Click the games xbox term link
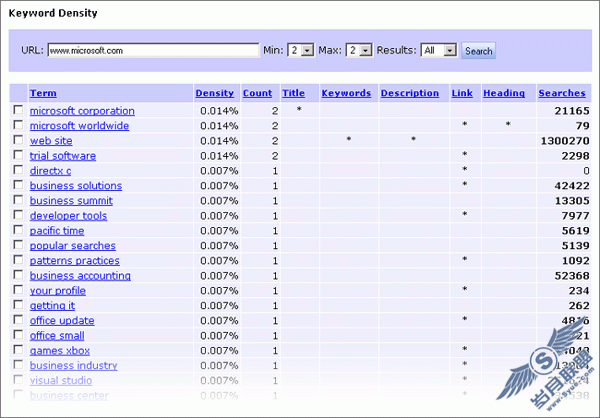This screenshot has width=600, height=418. (x=60, y=351)
